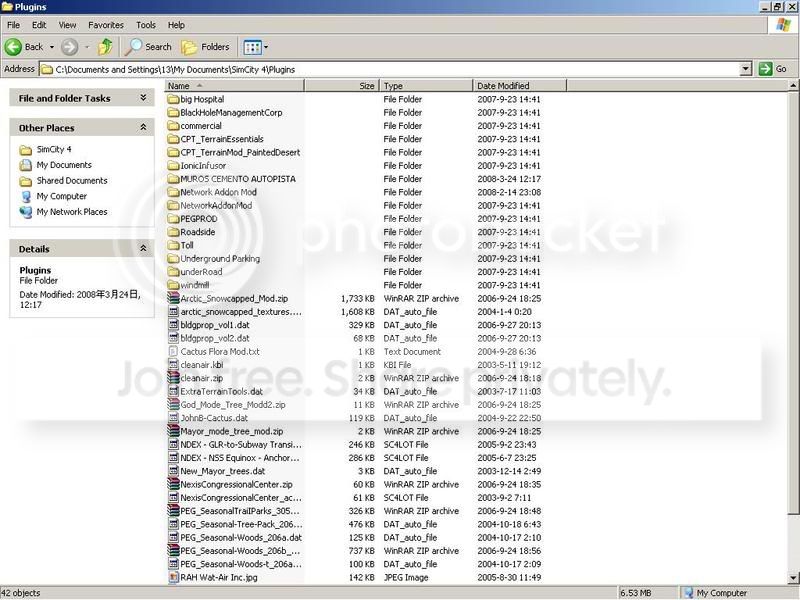Sort by the Type column header
Image resolution: width=800 pixels, height=600 pixels.
coord(427,86)
